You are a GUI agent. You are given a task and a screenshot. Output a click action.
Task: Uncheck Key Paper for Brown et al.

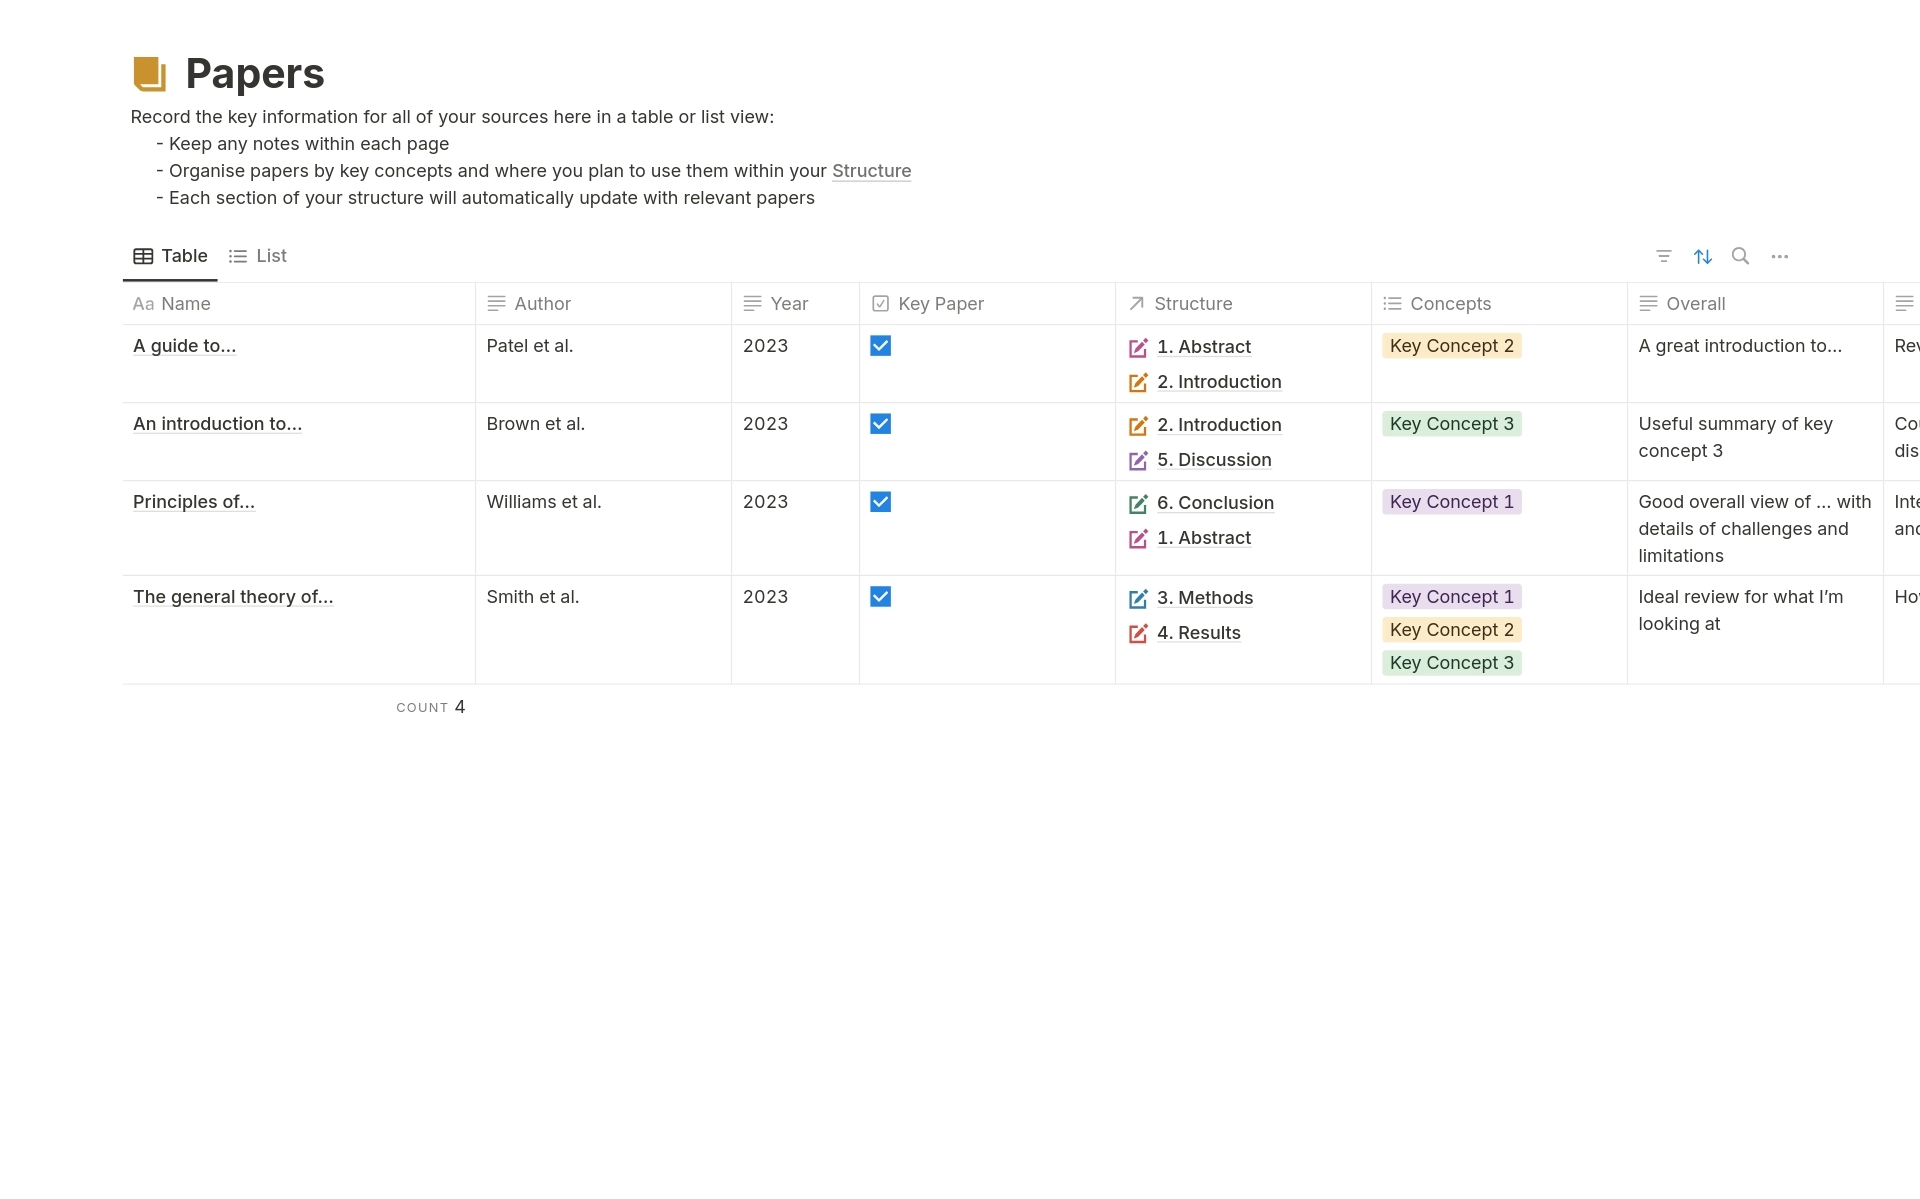click(880, 424)
